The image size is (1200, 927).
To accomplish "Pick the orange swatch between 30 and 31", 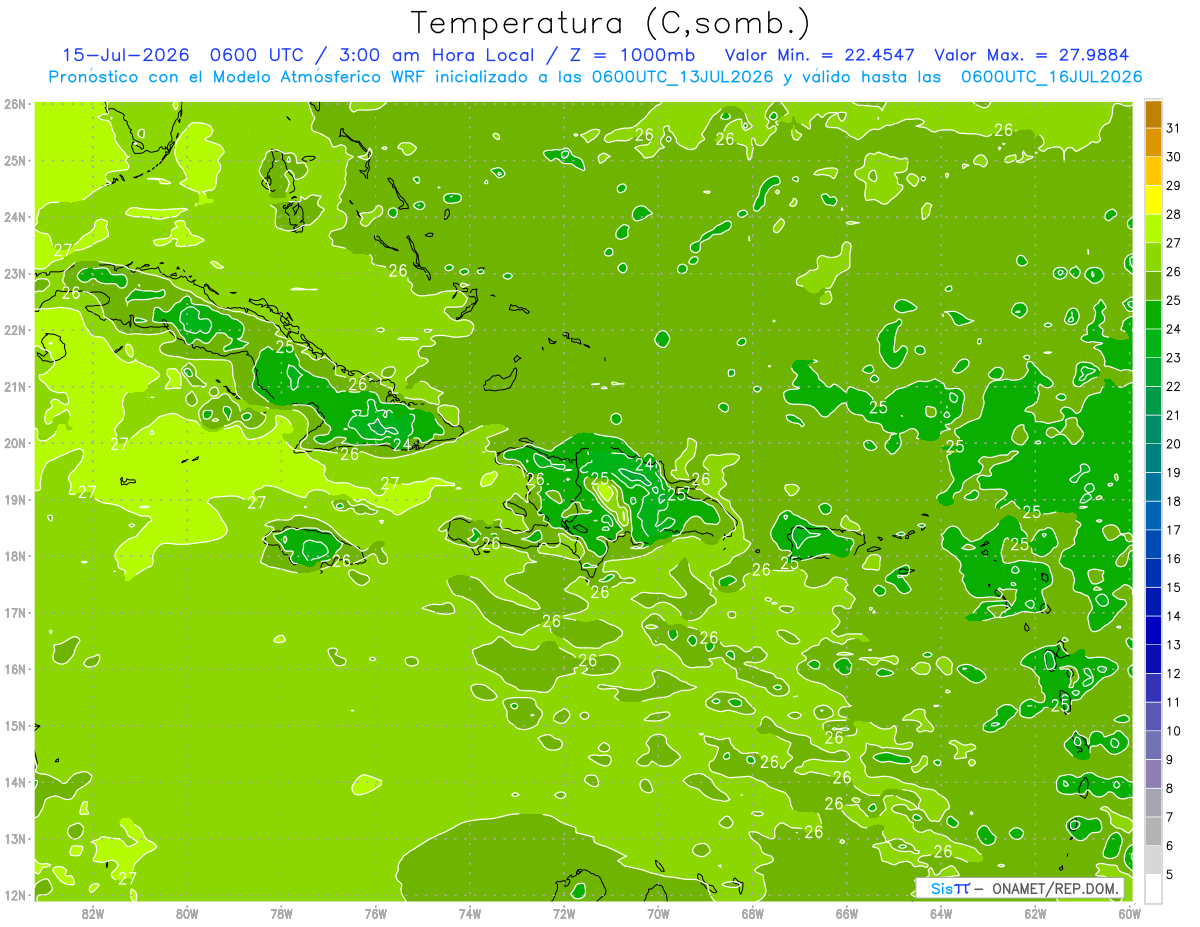I will click(x=1153, y=143).
